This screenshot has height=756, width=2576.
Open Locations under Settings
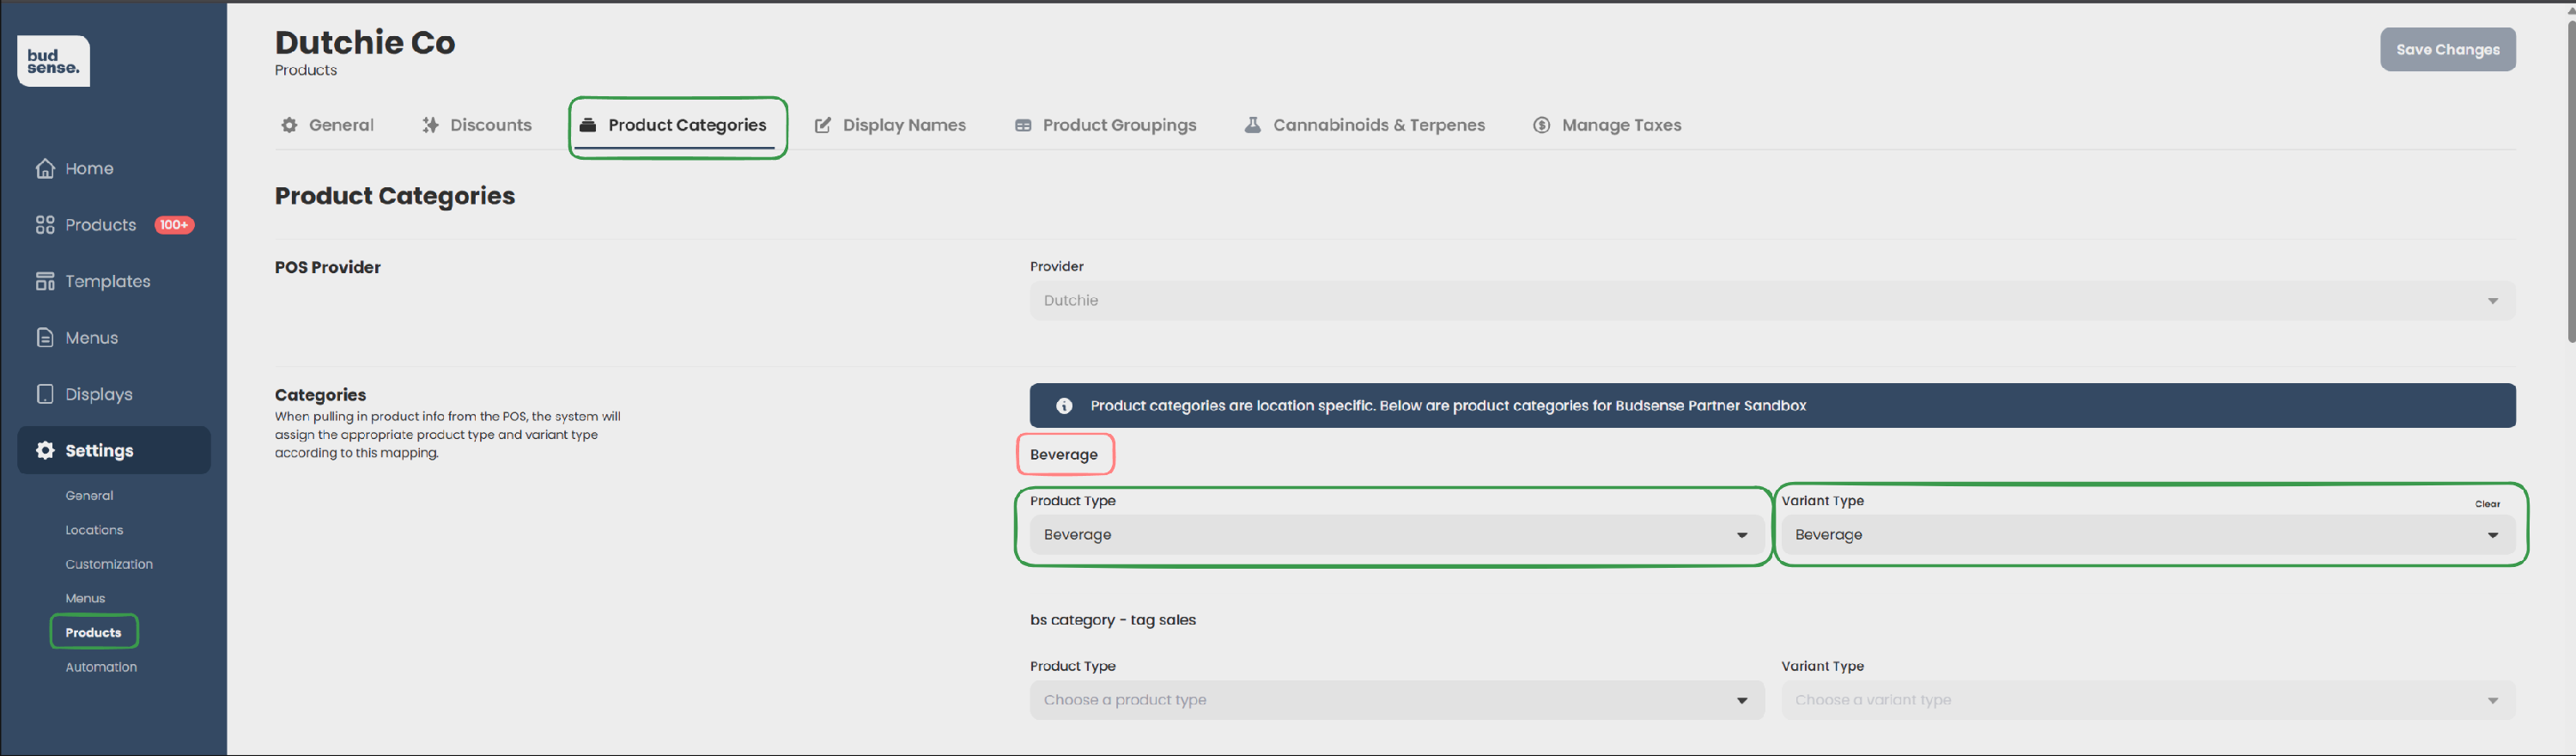pyautogui.click(x=94, y=530)
